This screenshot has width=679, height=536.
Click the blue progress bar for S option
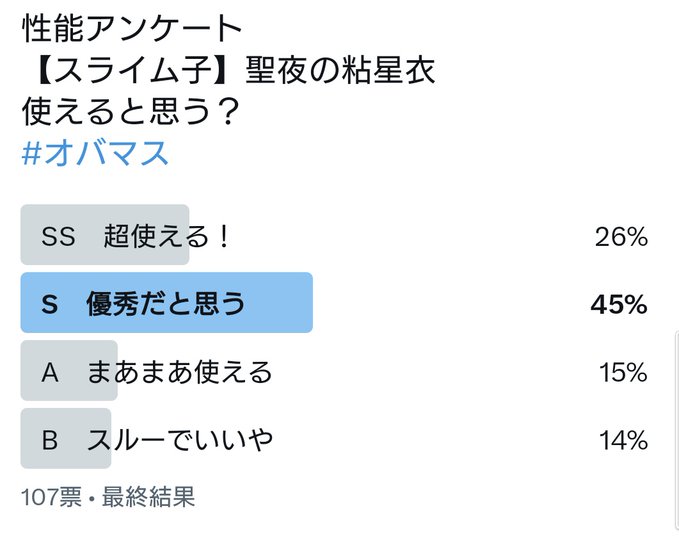click(x=167, y=303)
